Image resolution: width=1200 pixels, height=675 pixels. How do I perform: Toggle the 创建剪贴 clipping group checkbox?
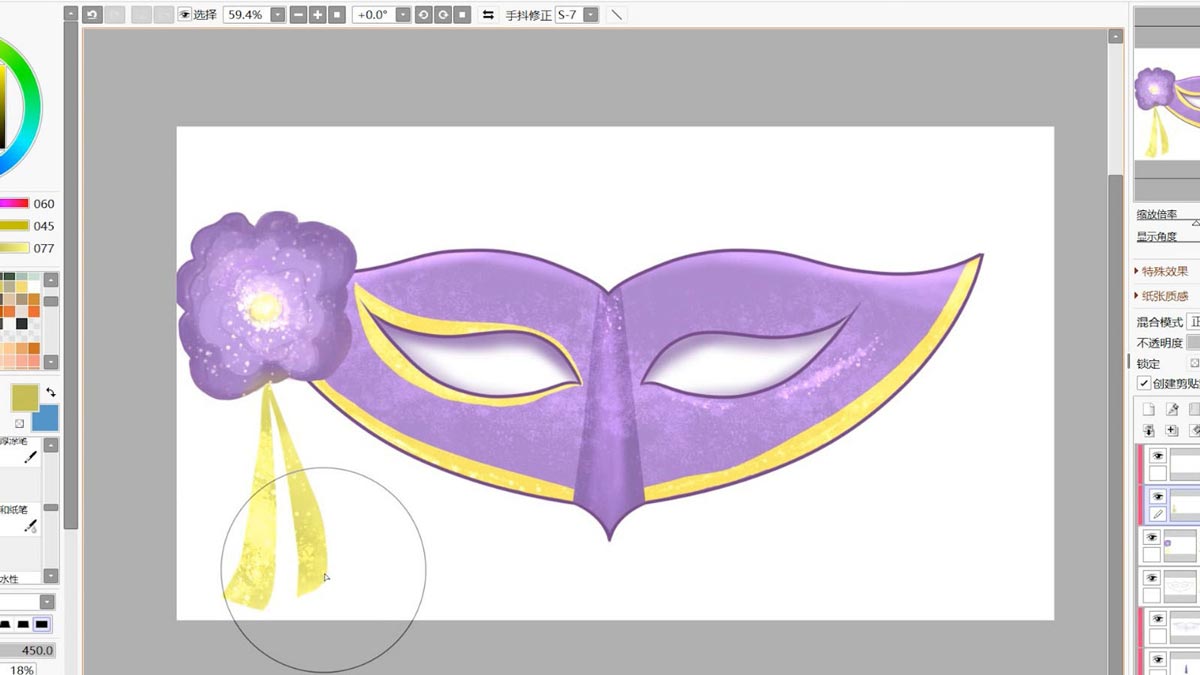click(x=1144, y=383)
